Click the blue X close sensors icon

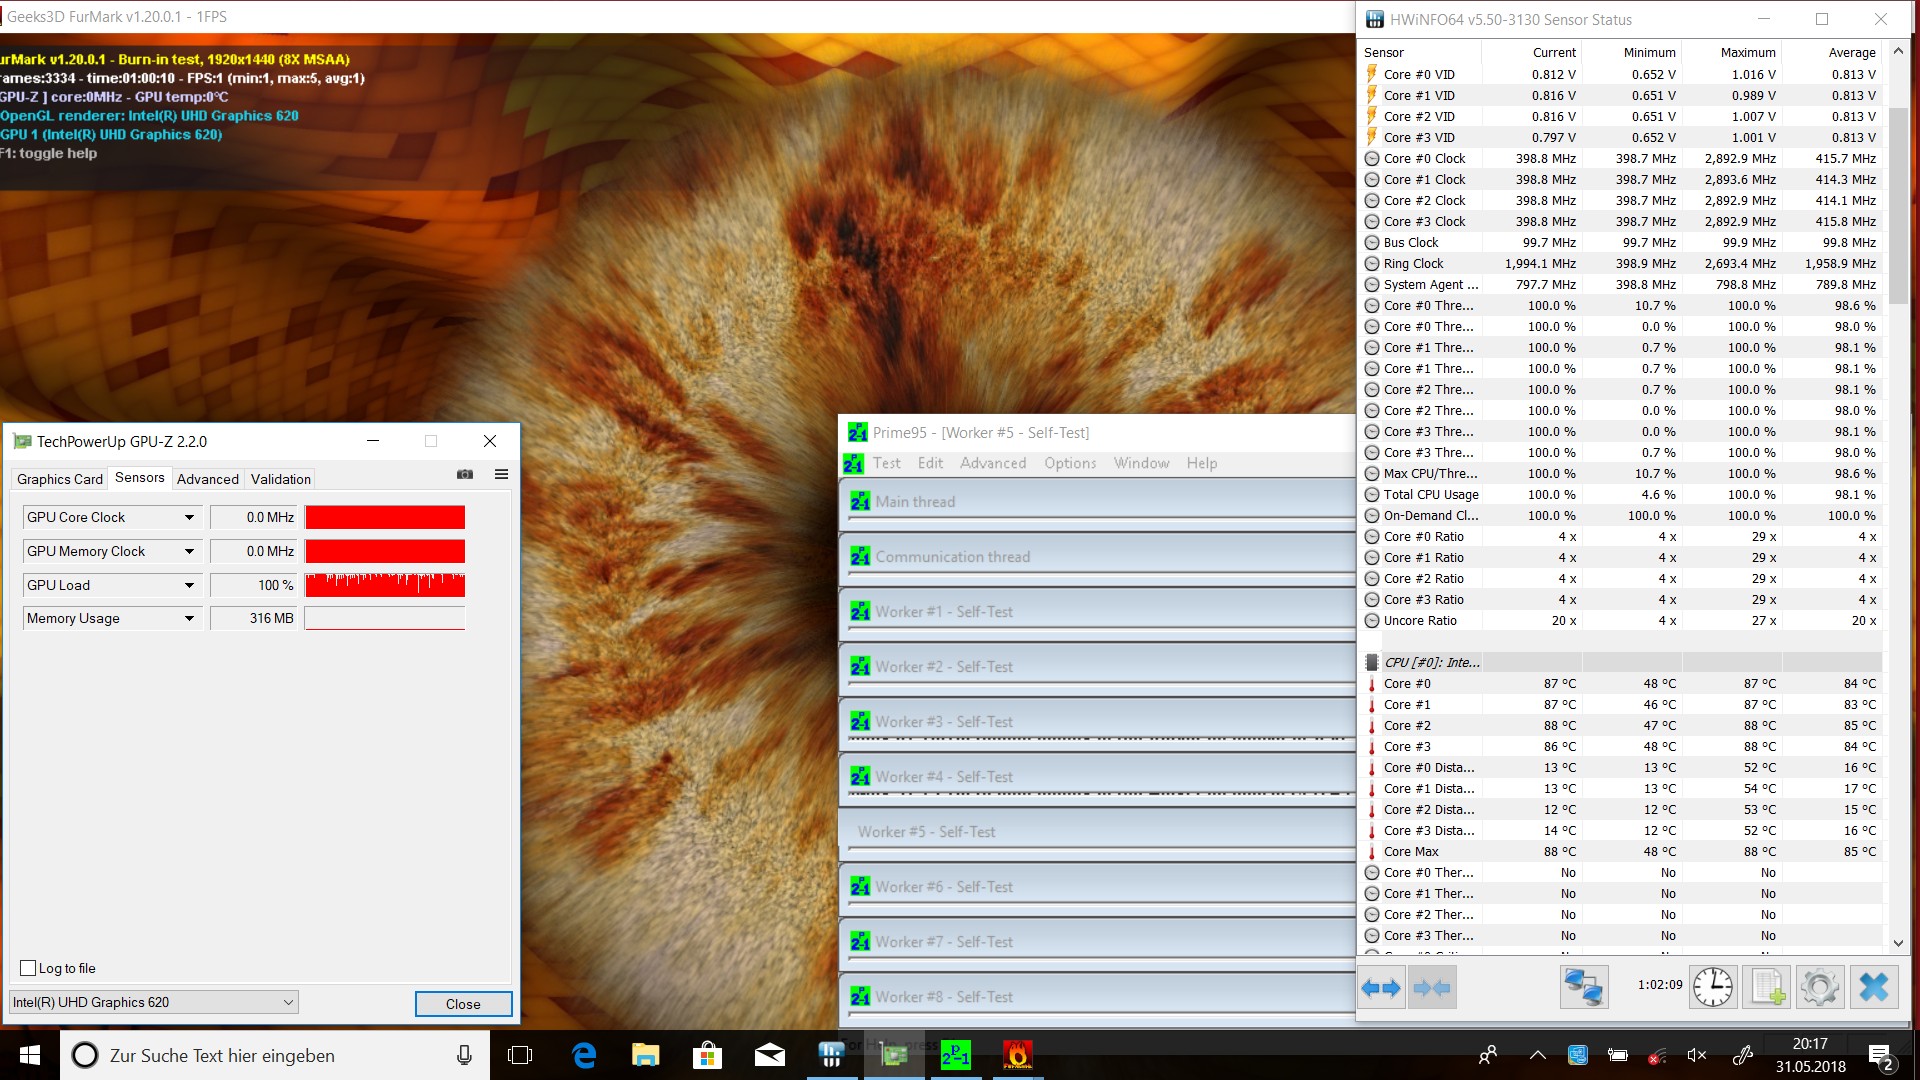point(1873,988)
